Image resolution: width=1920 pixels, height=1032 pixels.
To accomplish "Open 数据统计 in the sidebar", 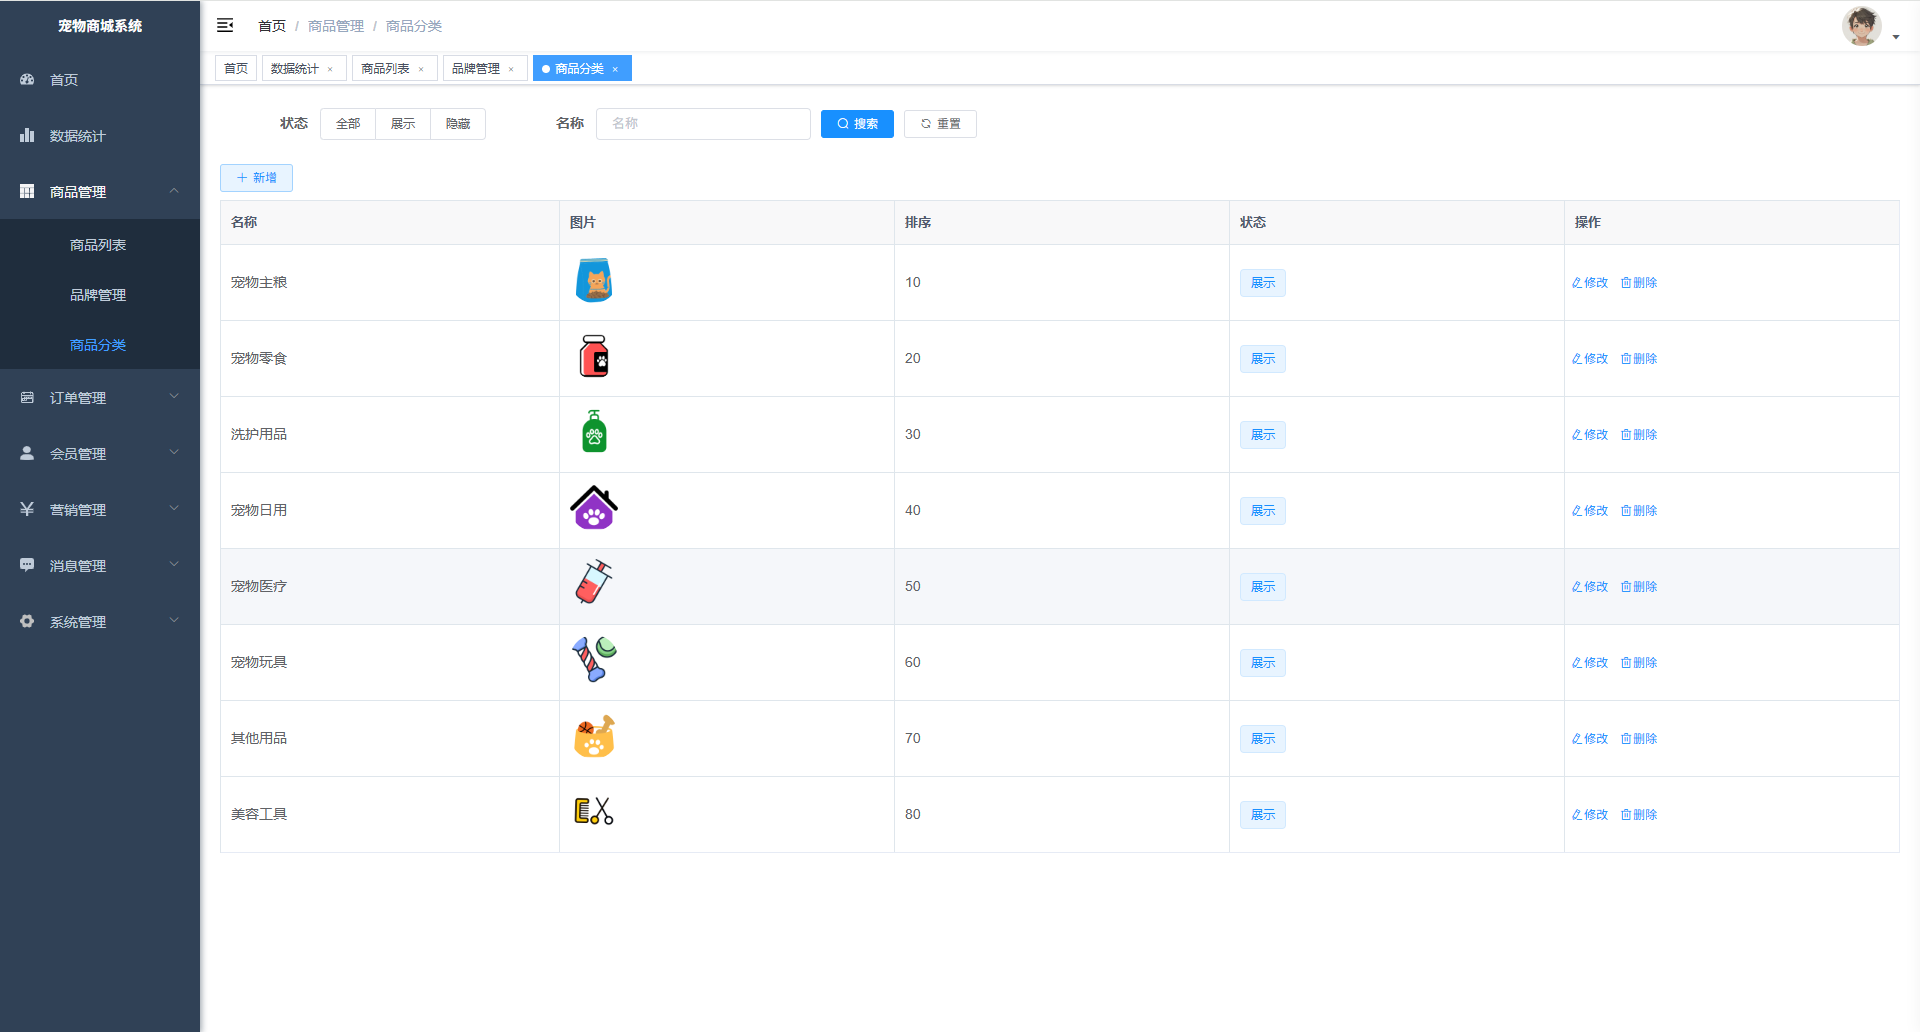I will [x=78, y=136].
